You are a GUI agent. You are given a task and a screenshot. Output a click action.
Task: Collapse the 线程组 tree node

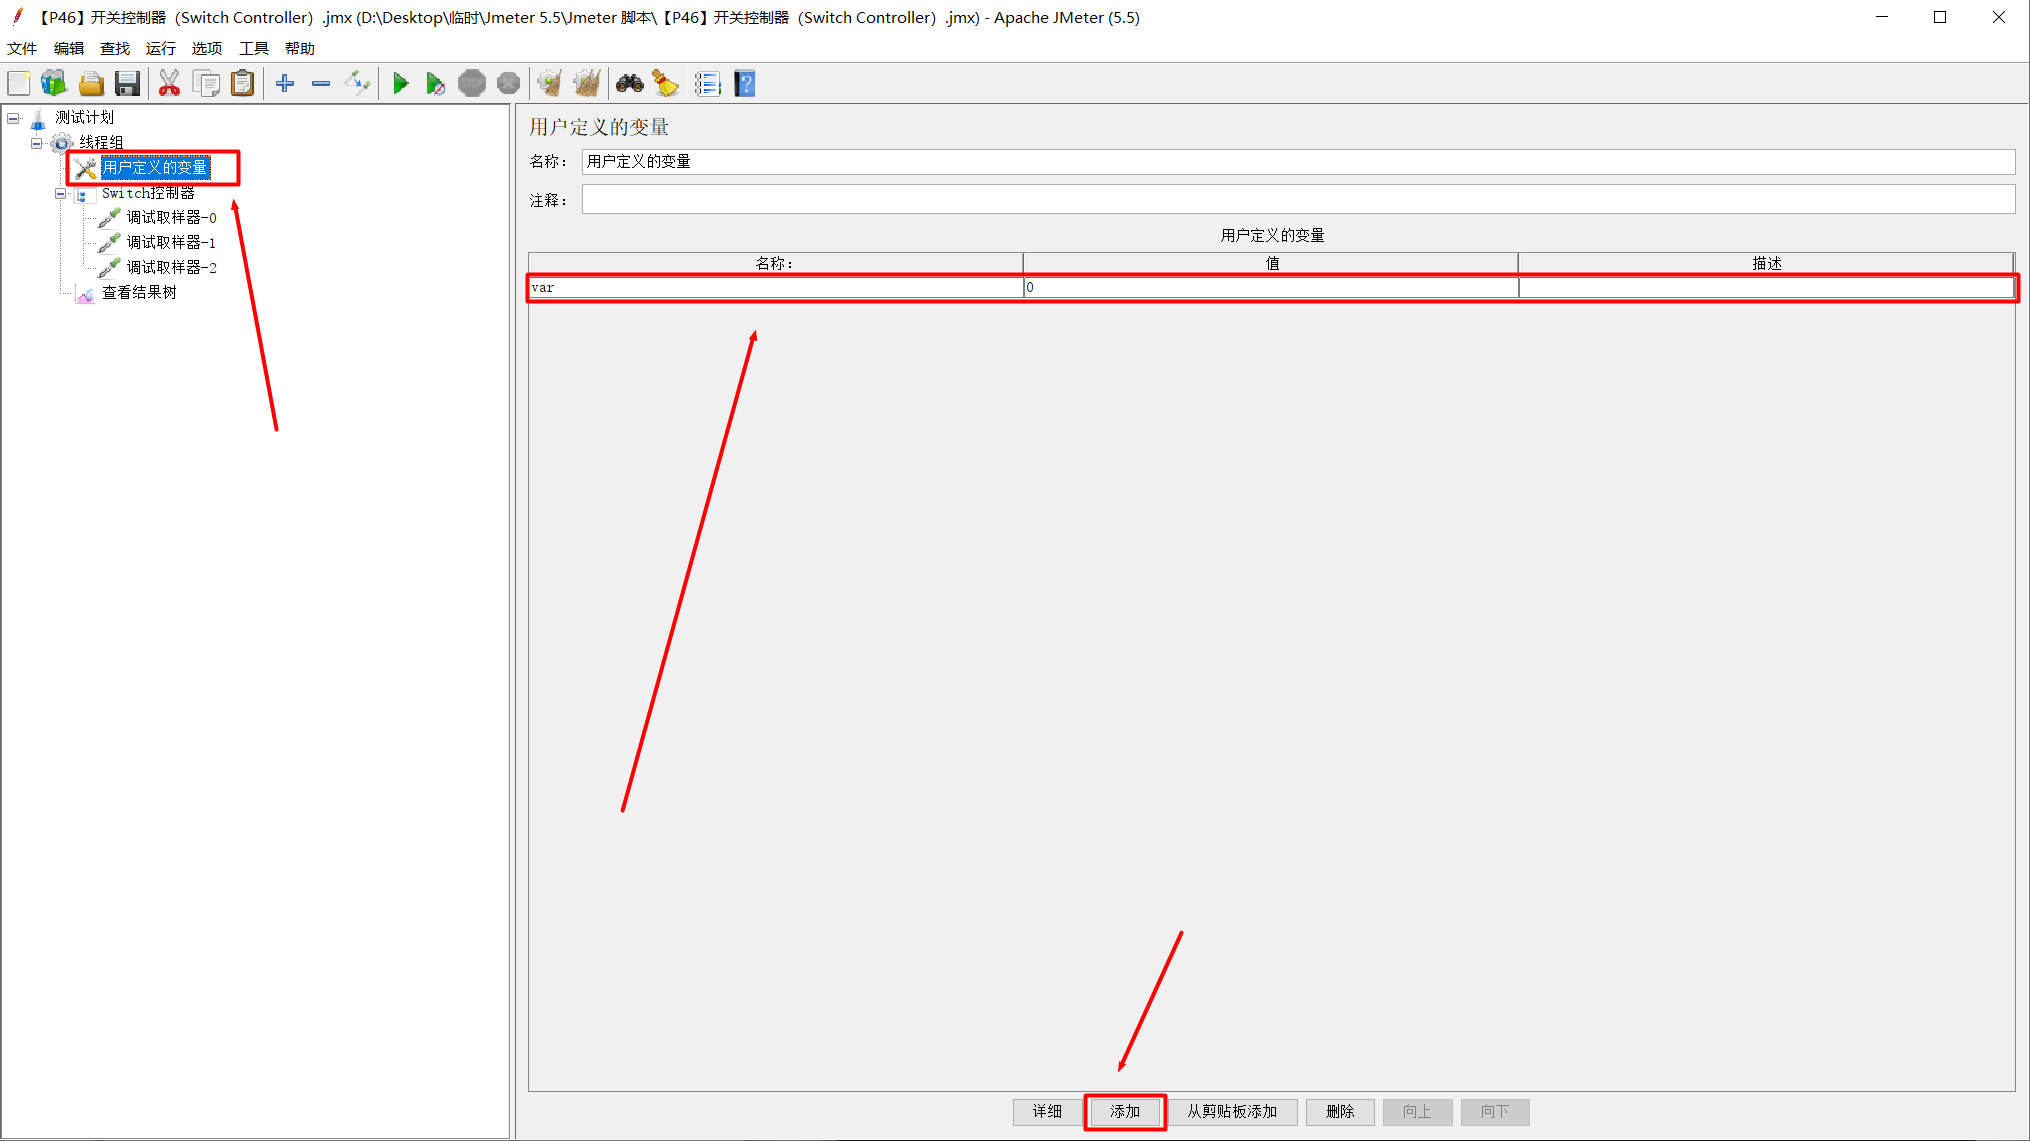click(37, 144)
